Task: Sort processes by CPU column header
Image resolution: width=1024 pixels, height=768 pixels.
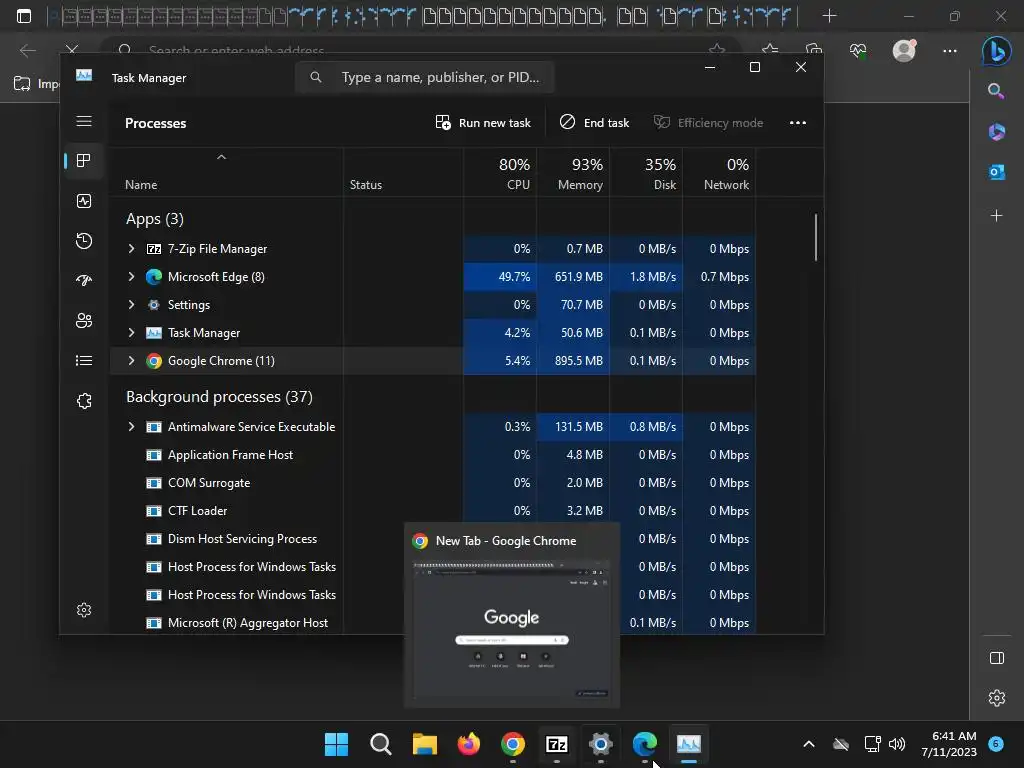Action: (500, 173)
